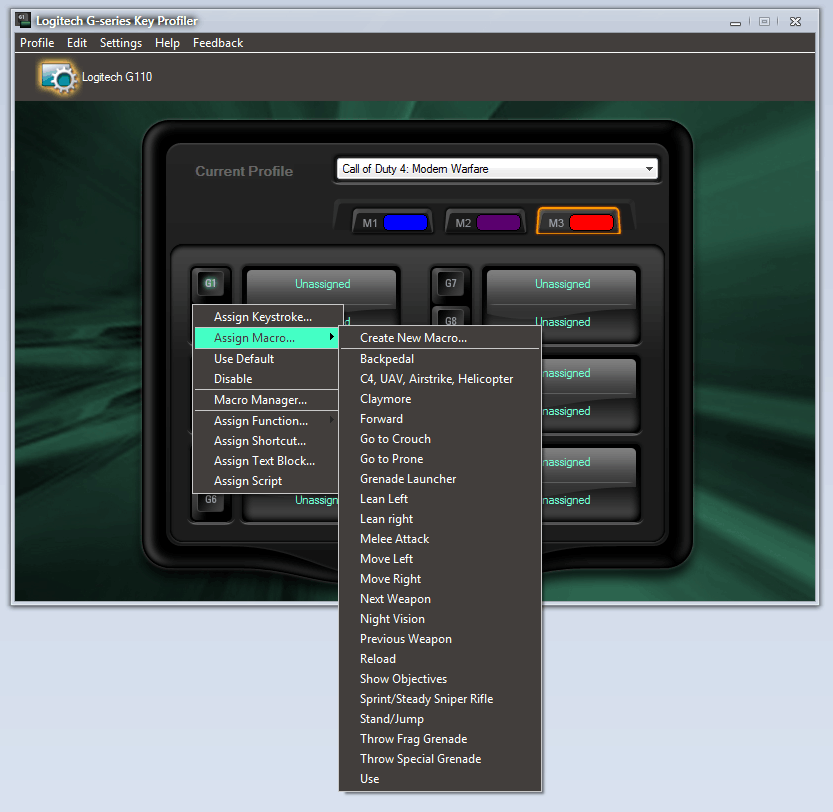Open the Help menu
833x812 pixels.
pos(167,43)
